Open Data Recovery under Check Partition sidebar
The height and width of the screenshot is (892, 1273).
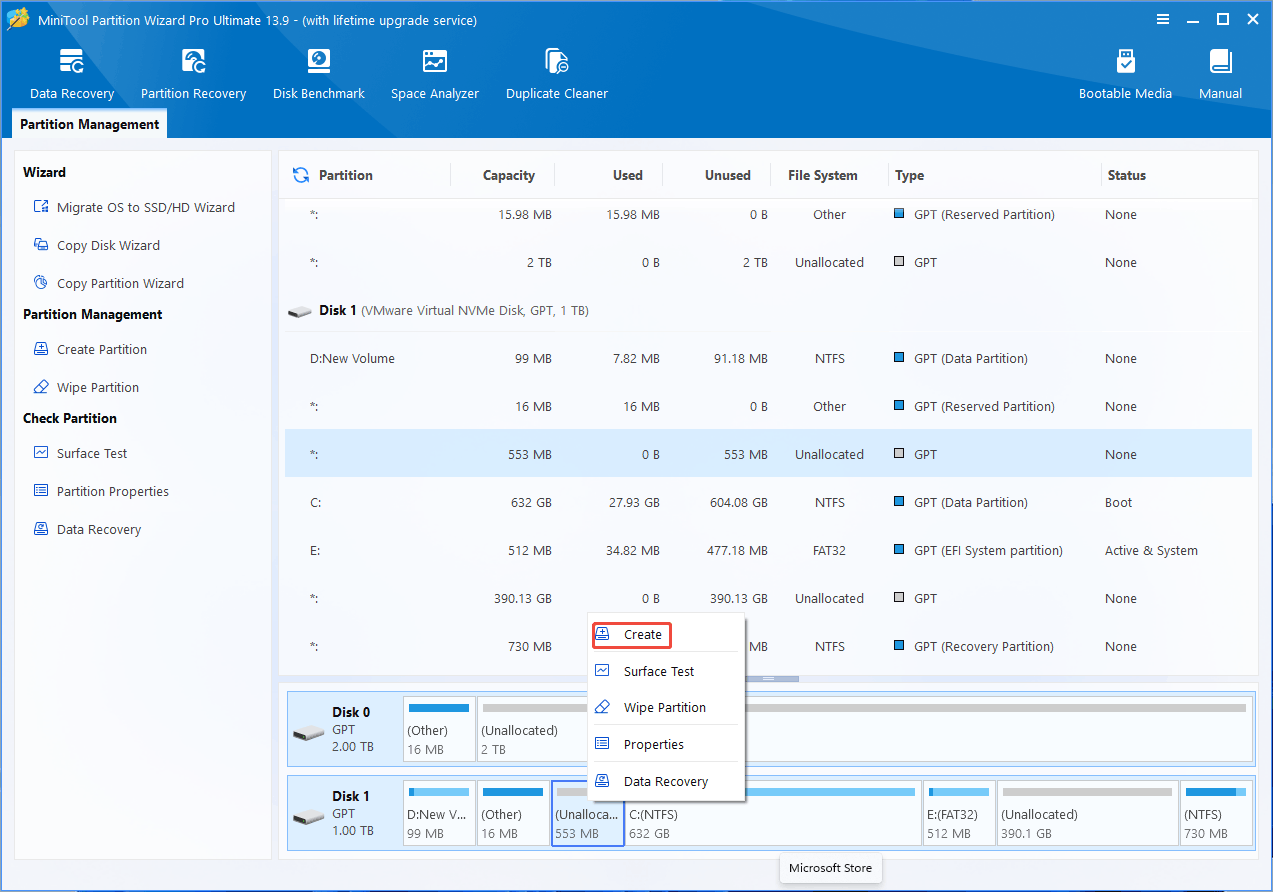pos(87,529)
